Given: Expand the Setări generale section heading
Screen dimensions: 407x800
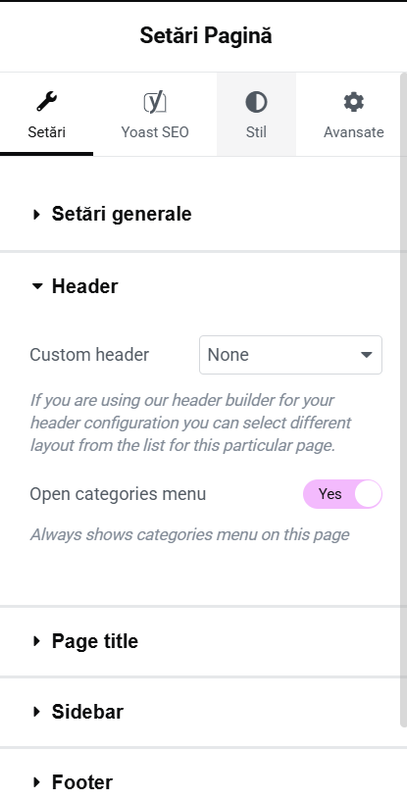Looking at the screenshot, I should (121, 214).
